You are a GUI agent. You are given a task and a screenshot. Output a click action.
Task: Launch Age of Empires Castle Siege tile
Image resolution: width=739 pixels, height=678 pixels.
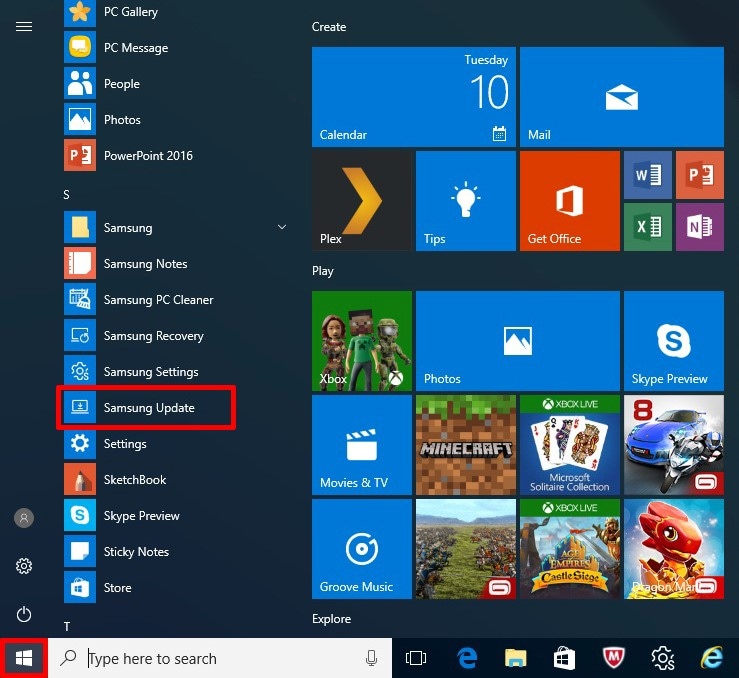(569, 549)
